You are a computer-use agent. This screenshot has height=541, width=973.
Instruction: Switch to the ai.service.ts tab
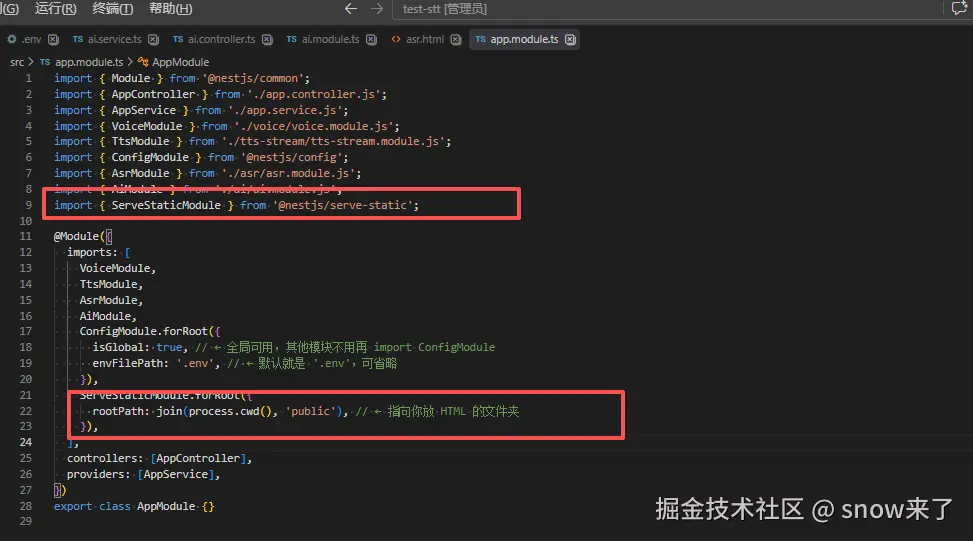point(114,39)
